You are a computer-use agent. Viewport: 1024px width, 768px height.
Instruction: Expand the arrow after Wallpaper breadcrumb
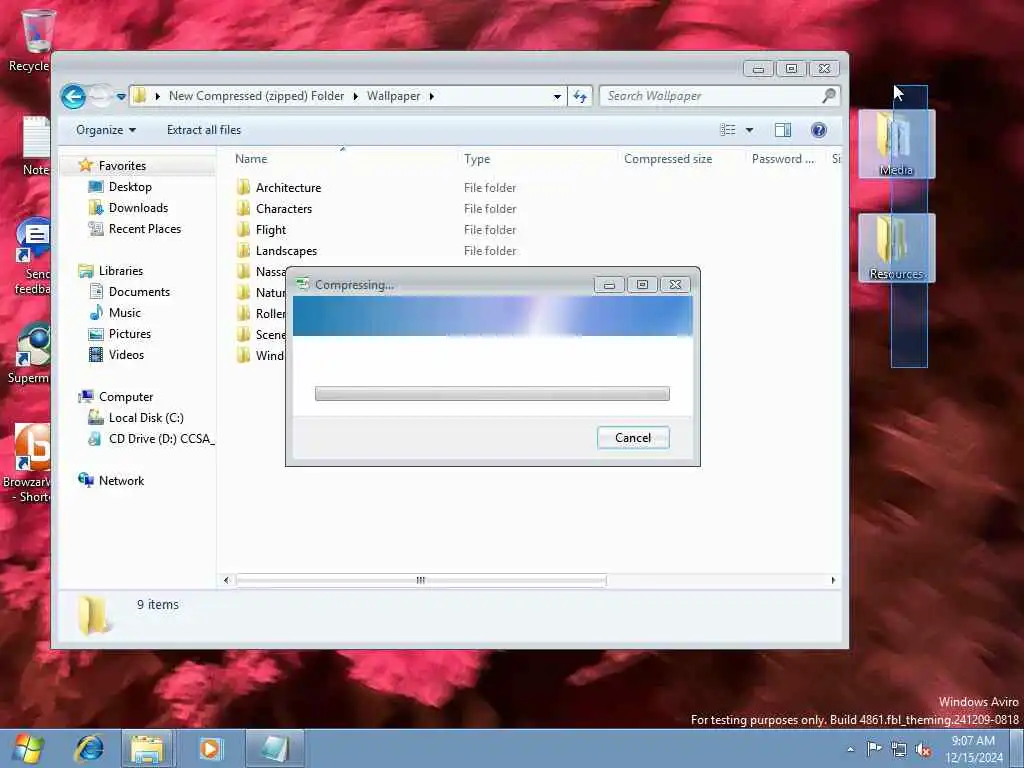pyautogui.click(x=432, y=96)
